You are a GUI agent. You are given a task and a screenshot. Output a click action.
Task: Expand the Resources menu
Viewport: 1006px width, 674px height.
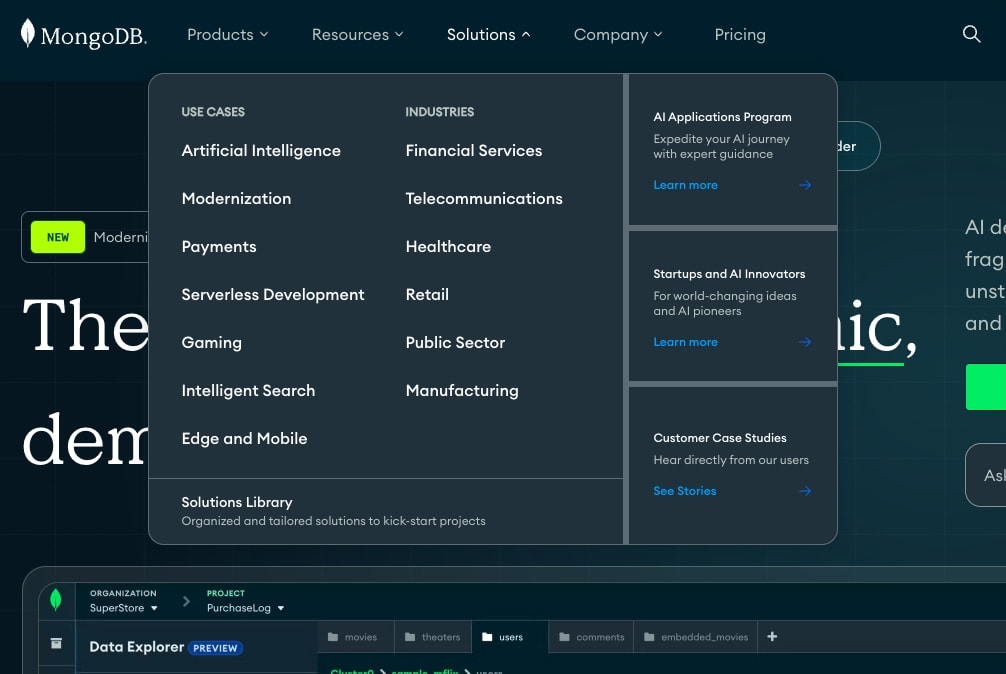point(357,35)
